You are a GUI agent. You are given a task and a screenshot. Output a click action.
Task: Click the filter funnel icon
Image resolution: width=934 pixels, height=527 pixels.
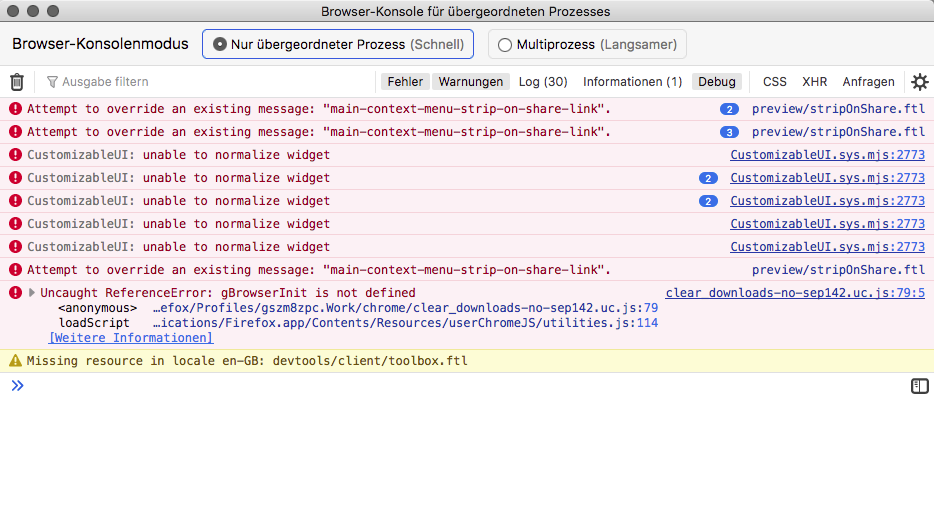point(52,82)
